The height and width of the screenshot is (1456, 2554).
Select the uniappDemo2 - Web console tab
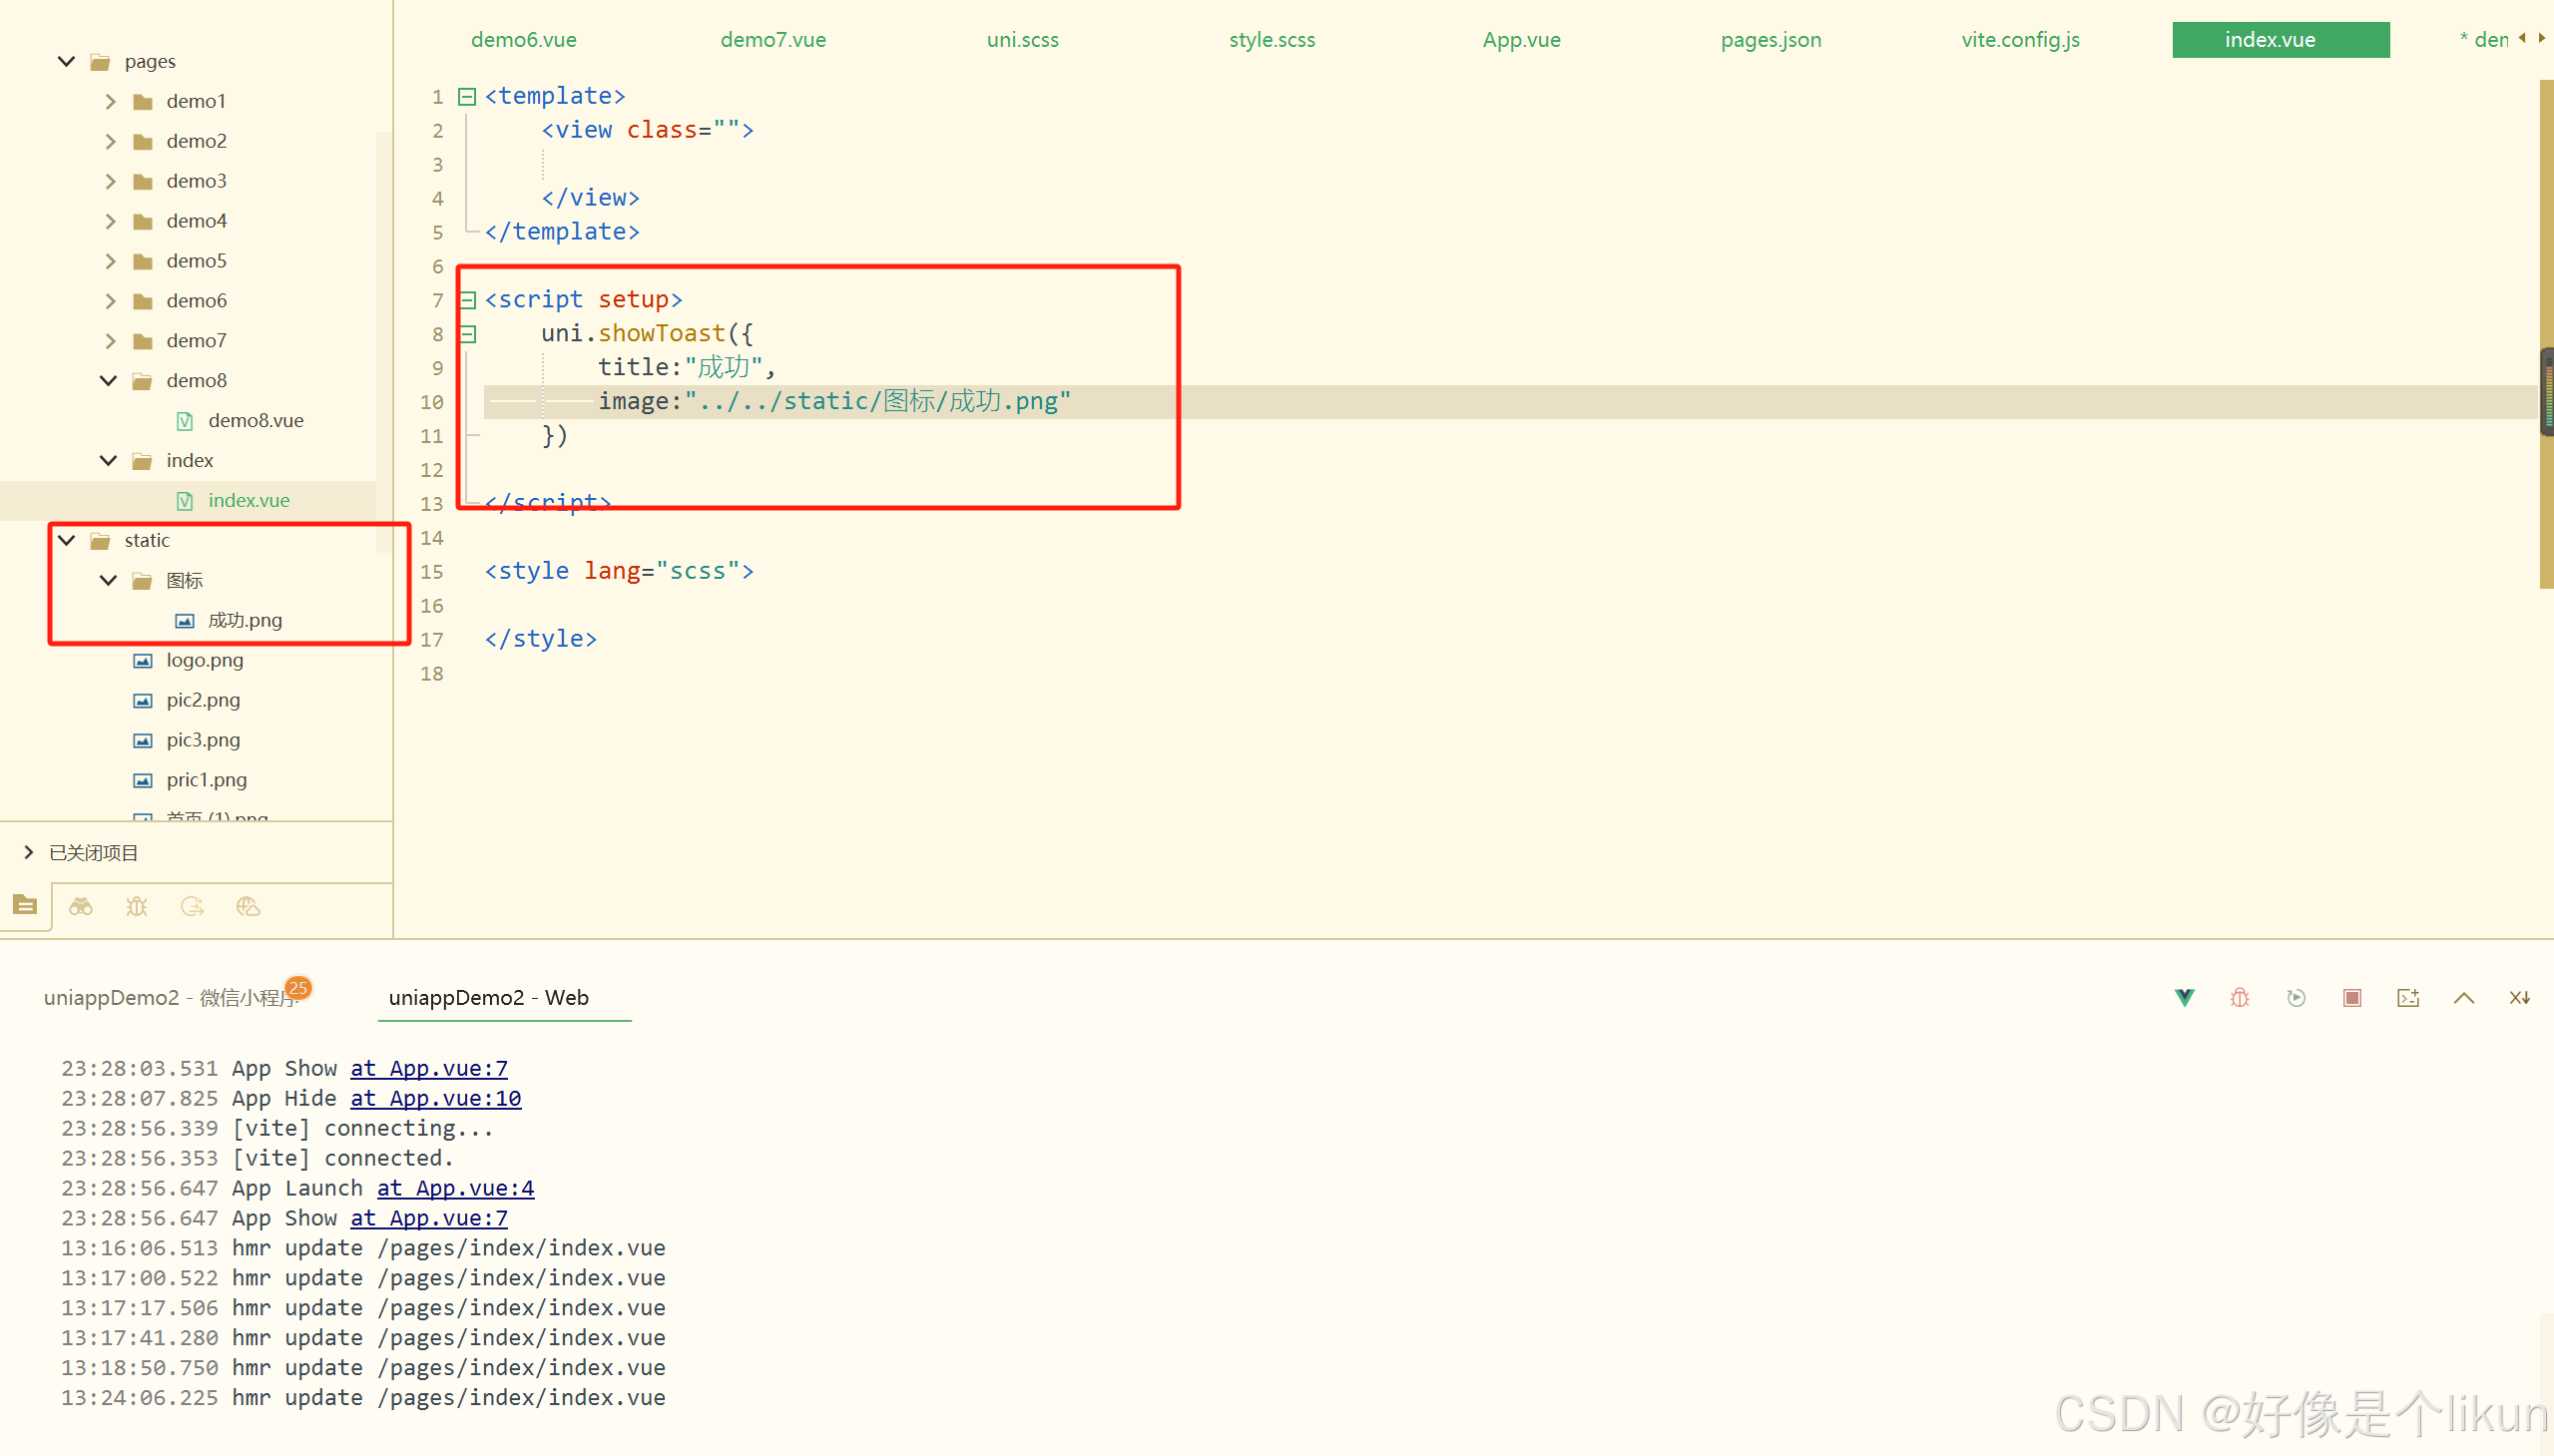[x=489, y=998]
